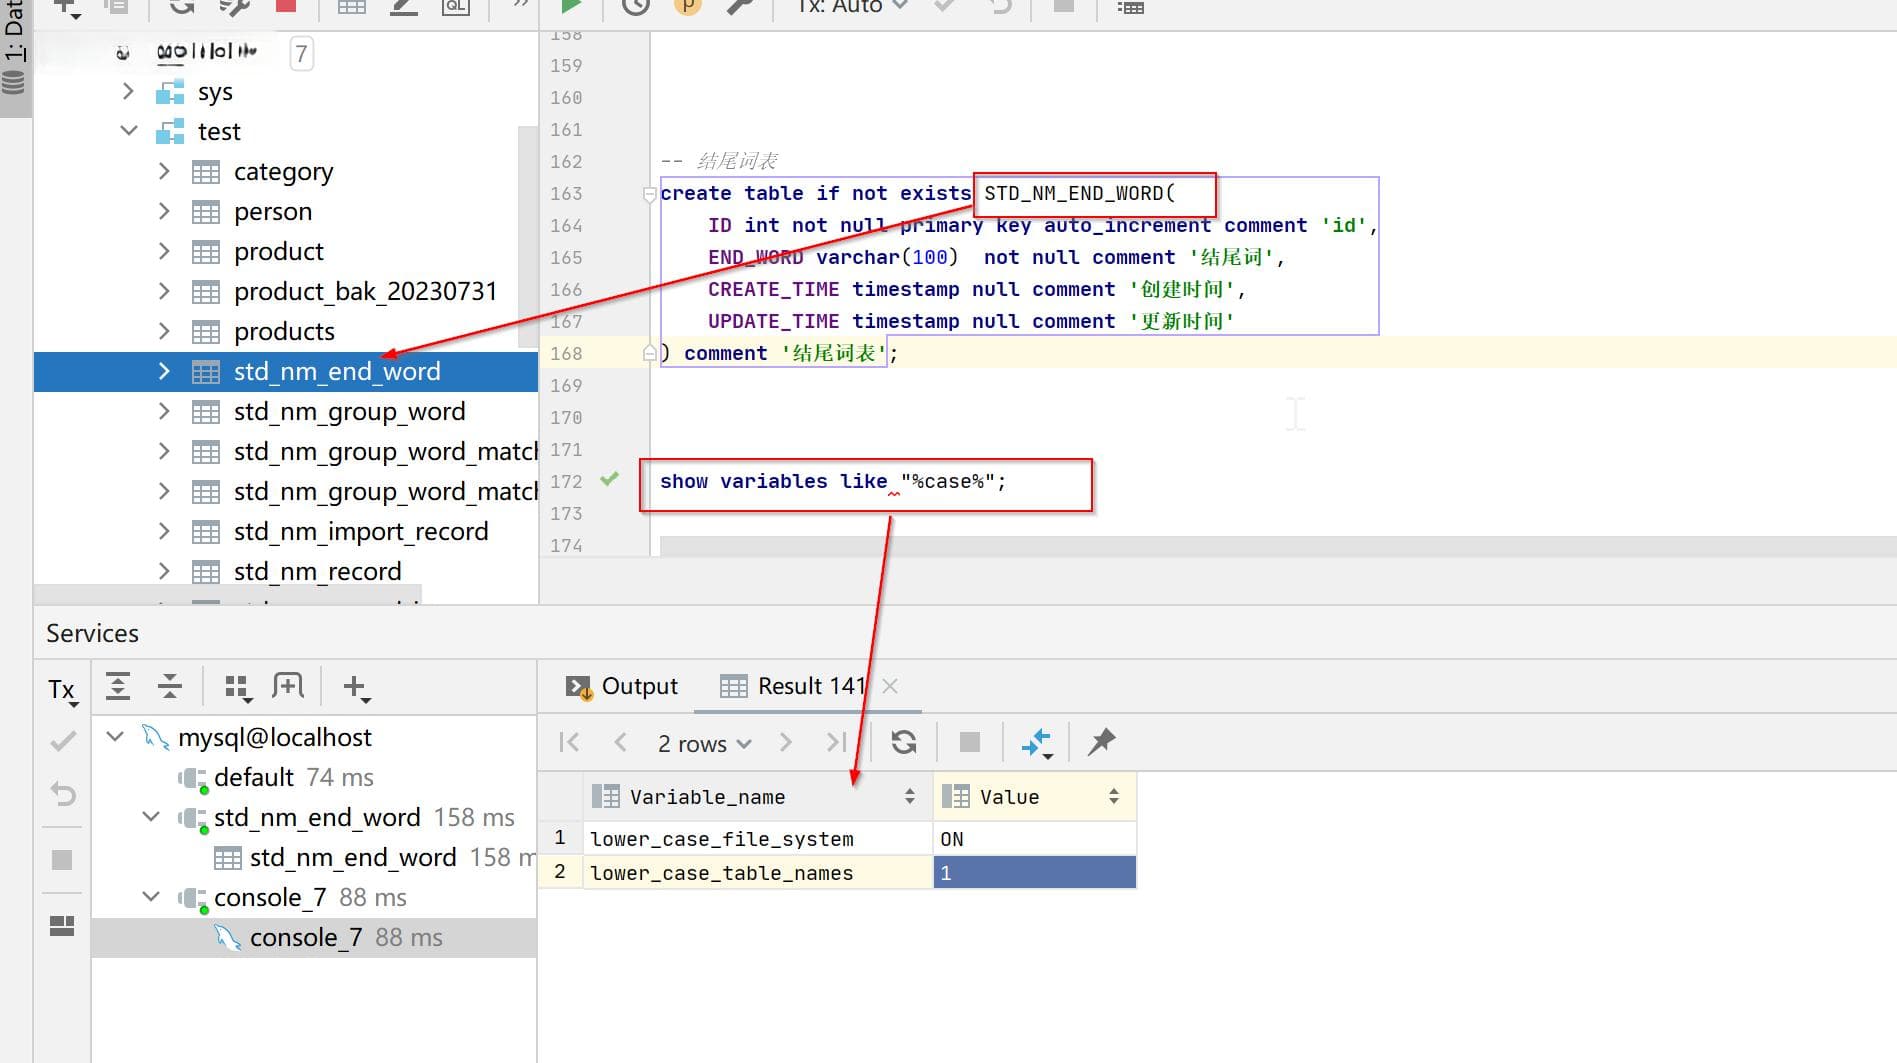Click the stop square in results toolbar
1897x1063 pixels.
(969, 742)
